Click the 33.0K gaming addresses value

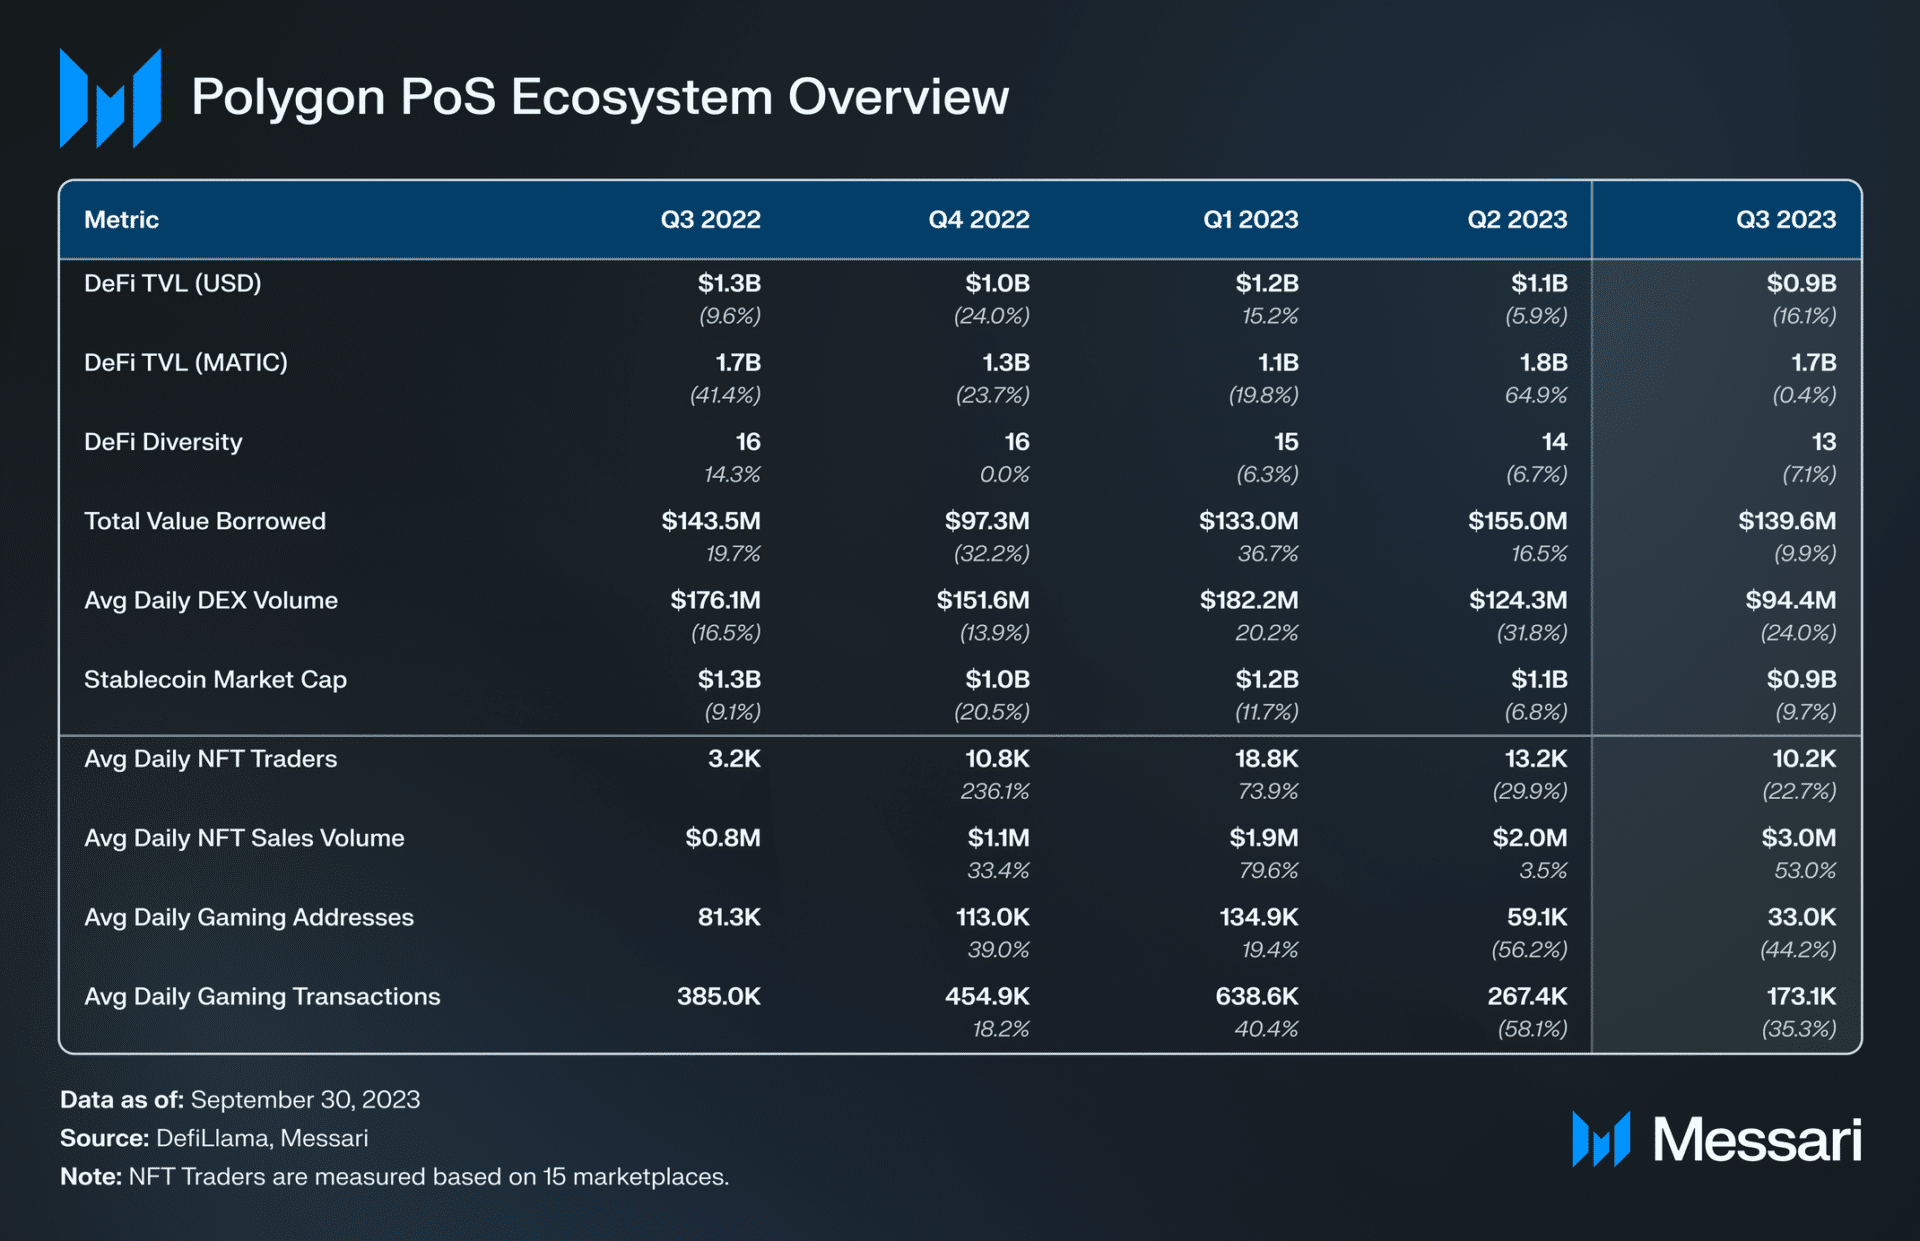(1802, 918)
